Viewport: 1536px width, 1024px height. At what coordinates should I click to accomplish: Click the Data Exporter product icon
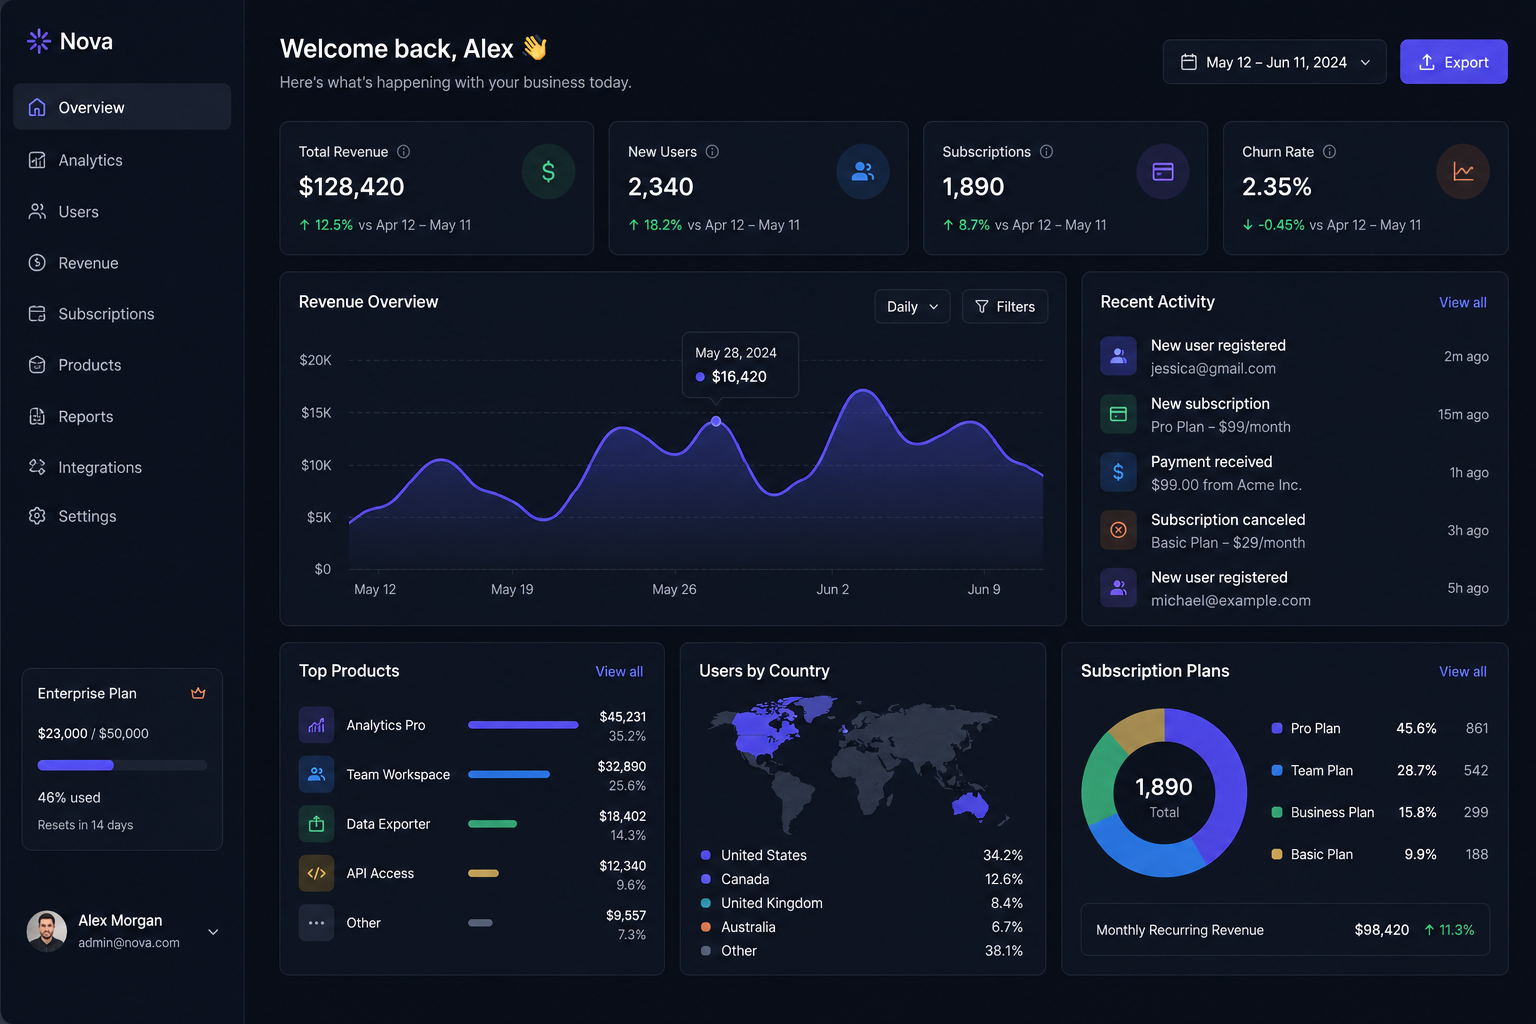[x=316, y=824]
